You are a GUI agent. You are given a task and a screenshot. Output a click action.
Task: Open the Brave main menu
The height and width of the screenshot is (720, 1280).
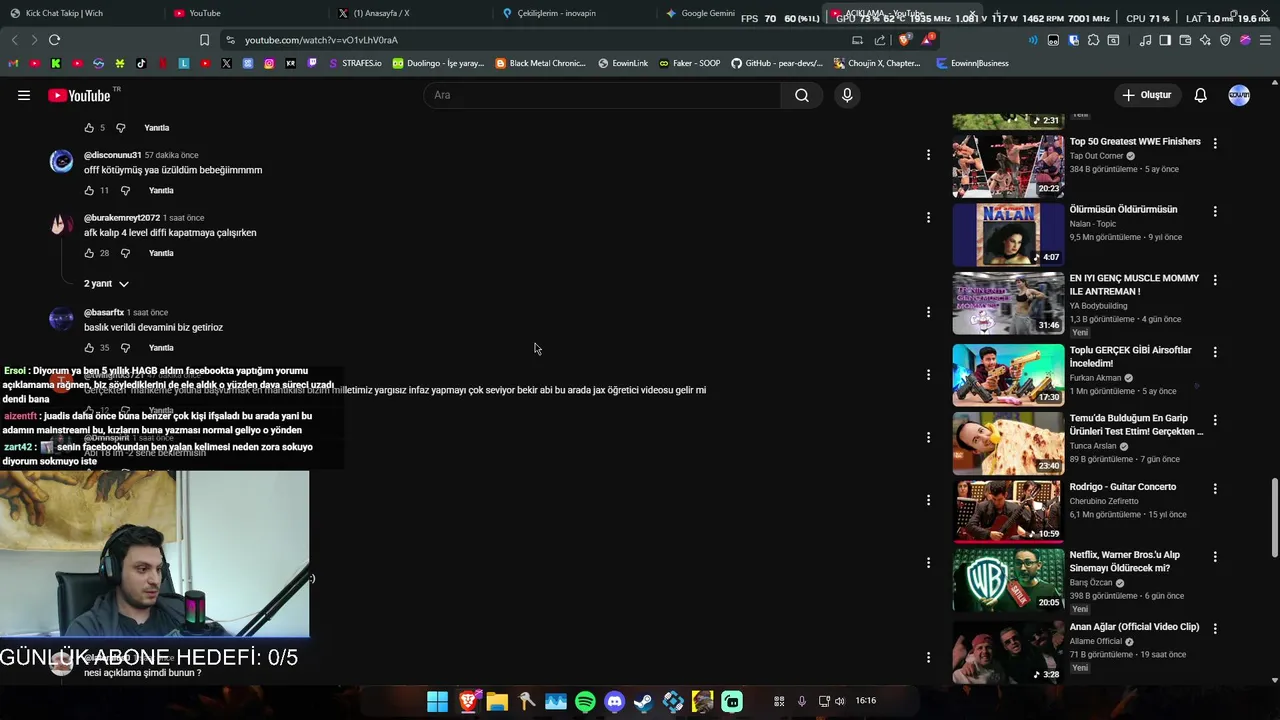pos(1265,40)
